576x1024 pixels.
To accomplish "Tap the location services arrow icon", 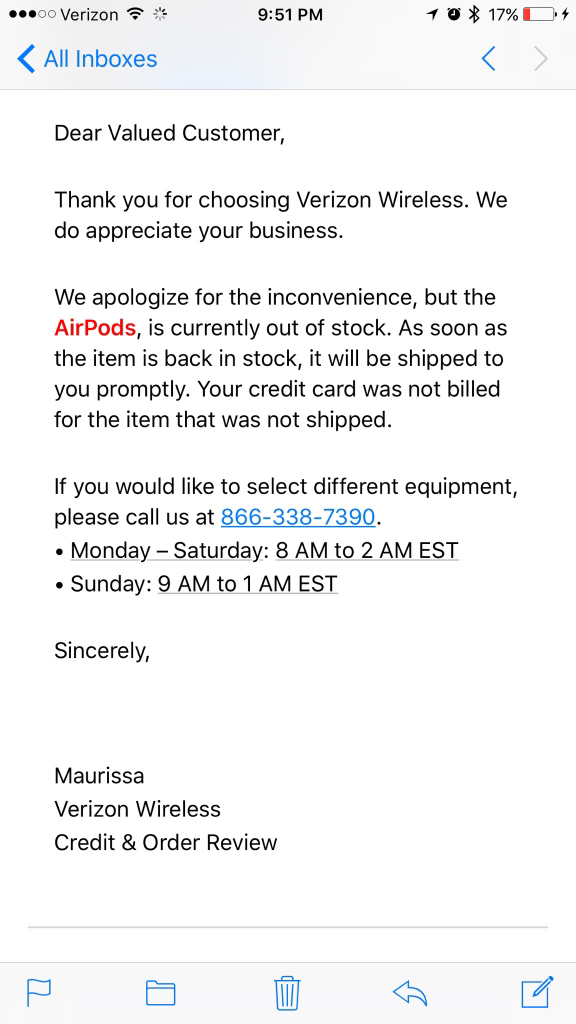I will pos(432,14).
